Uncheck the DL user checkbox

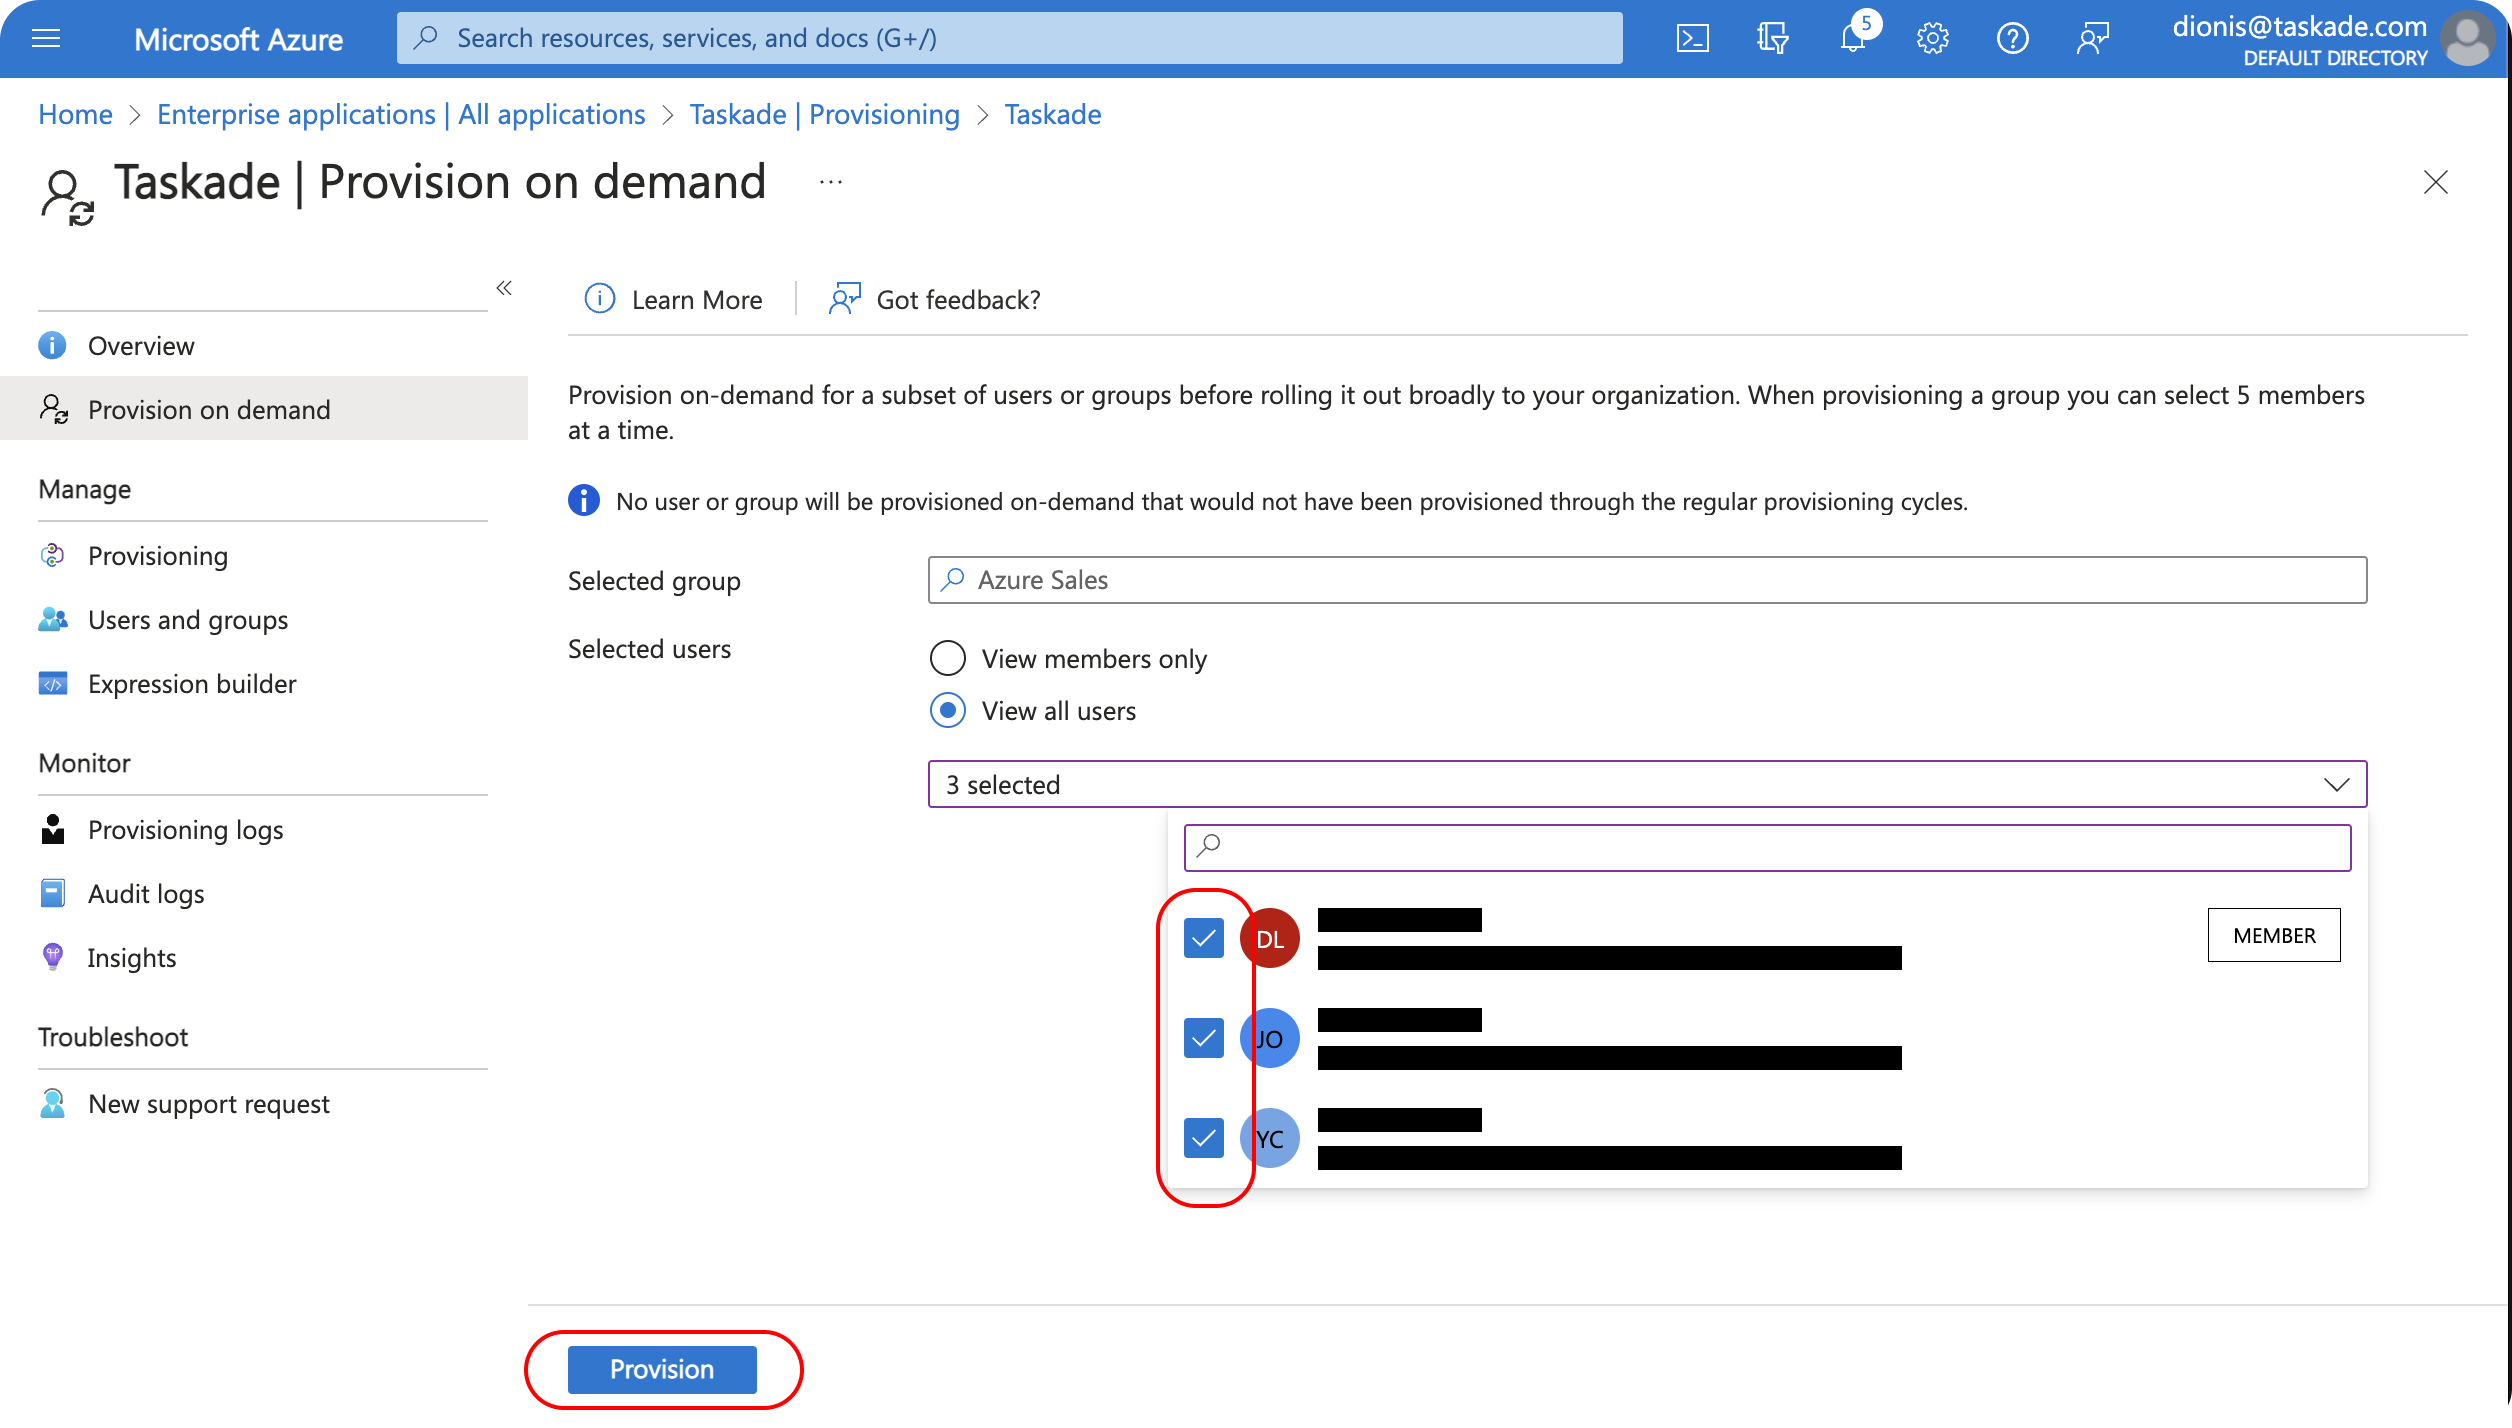1203,938
